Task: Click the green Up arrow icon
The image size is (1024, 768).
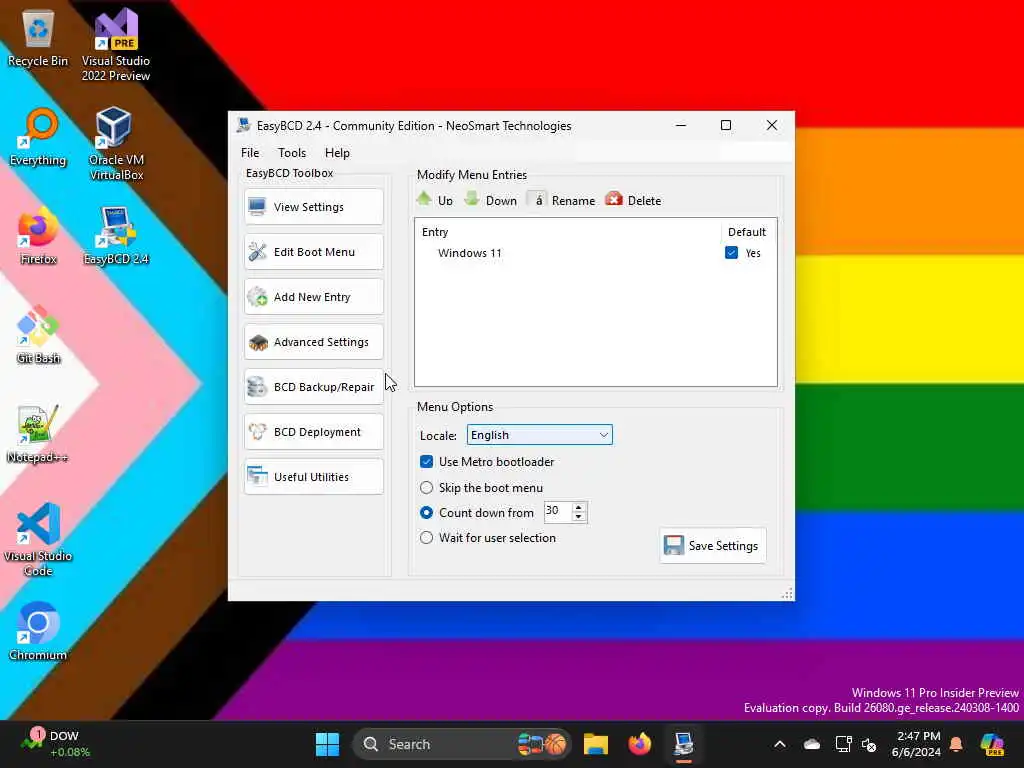Action: [x=424, y=199]
